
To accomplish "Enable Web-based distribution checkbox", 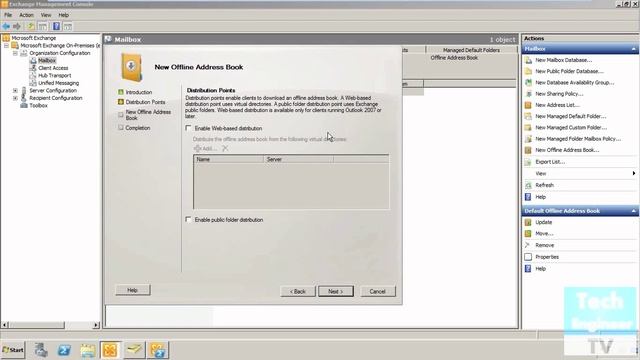I will click(x=188, y=128).
